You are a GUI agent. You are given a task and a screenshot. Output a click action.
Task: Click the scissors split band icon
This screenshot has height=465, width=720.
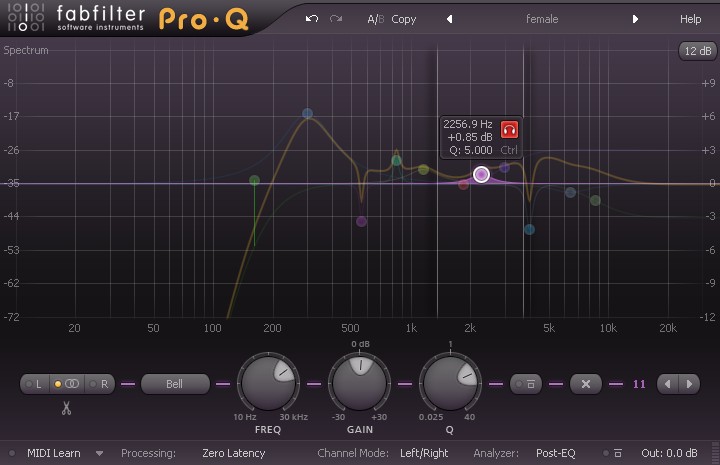point(67,408)
